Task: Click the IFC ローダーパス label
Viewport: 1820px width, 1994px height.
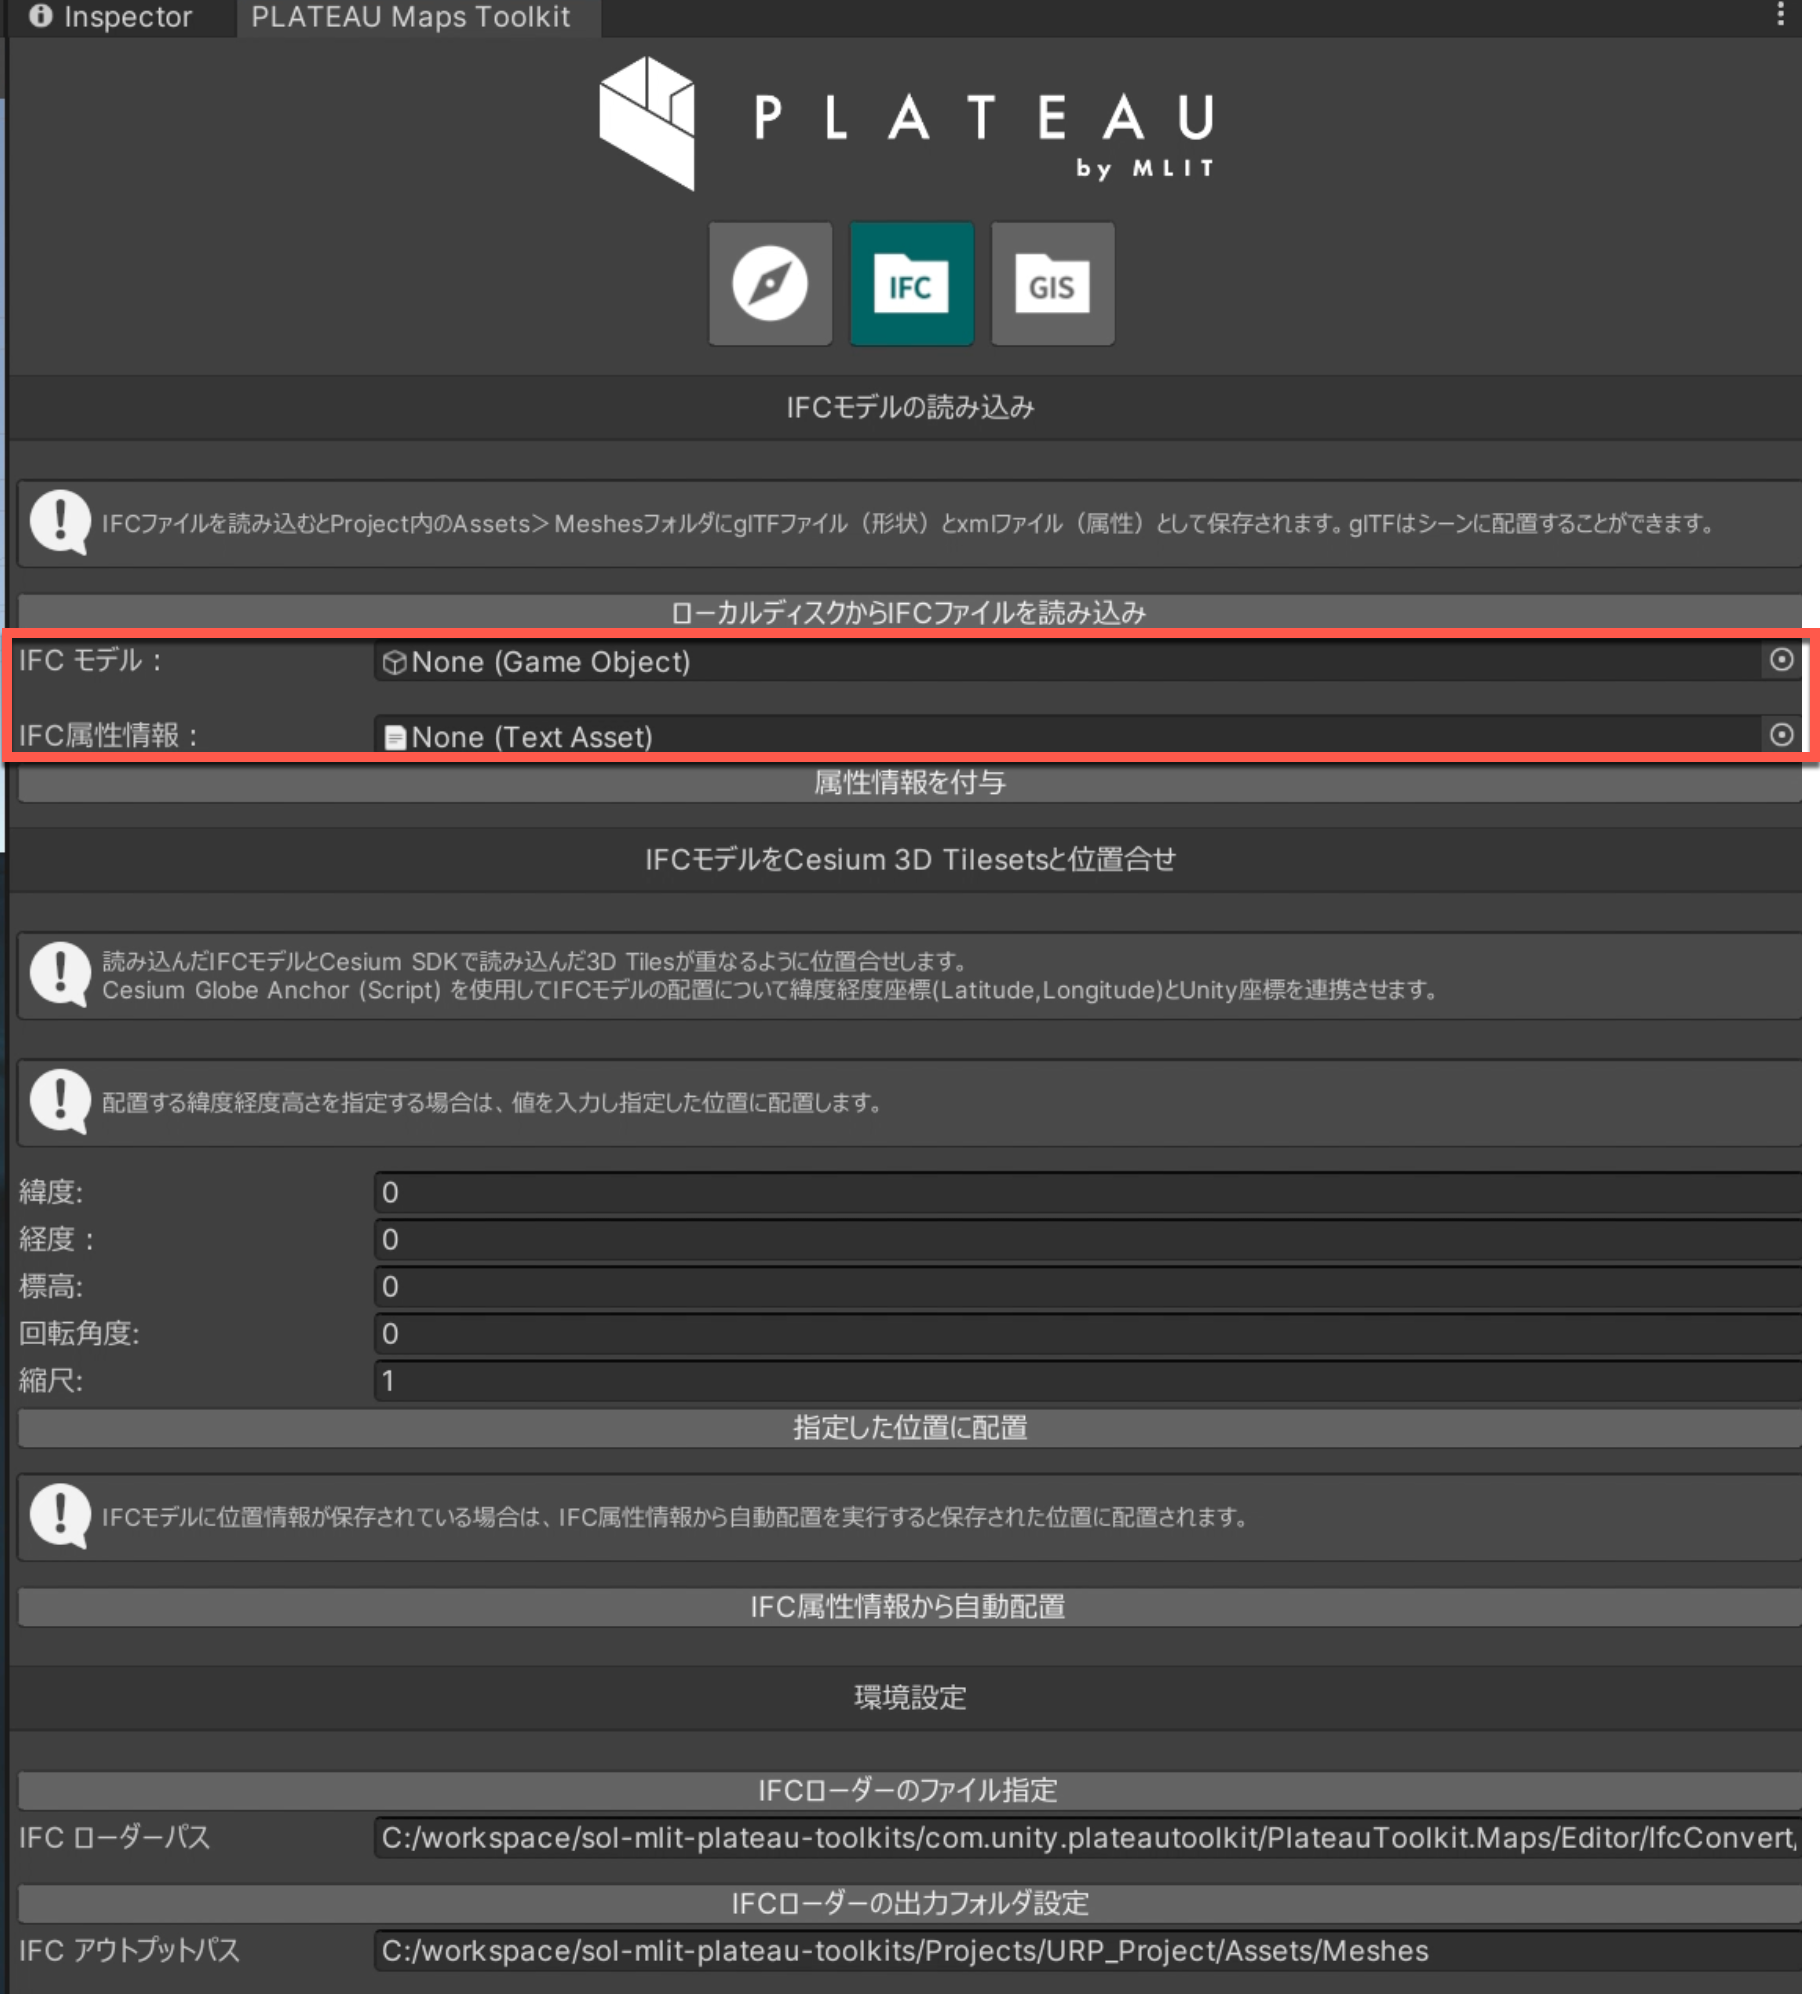Action: click(x=114, y=1838)
